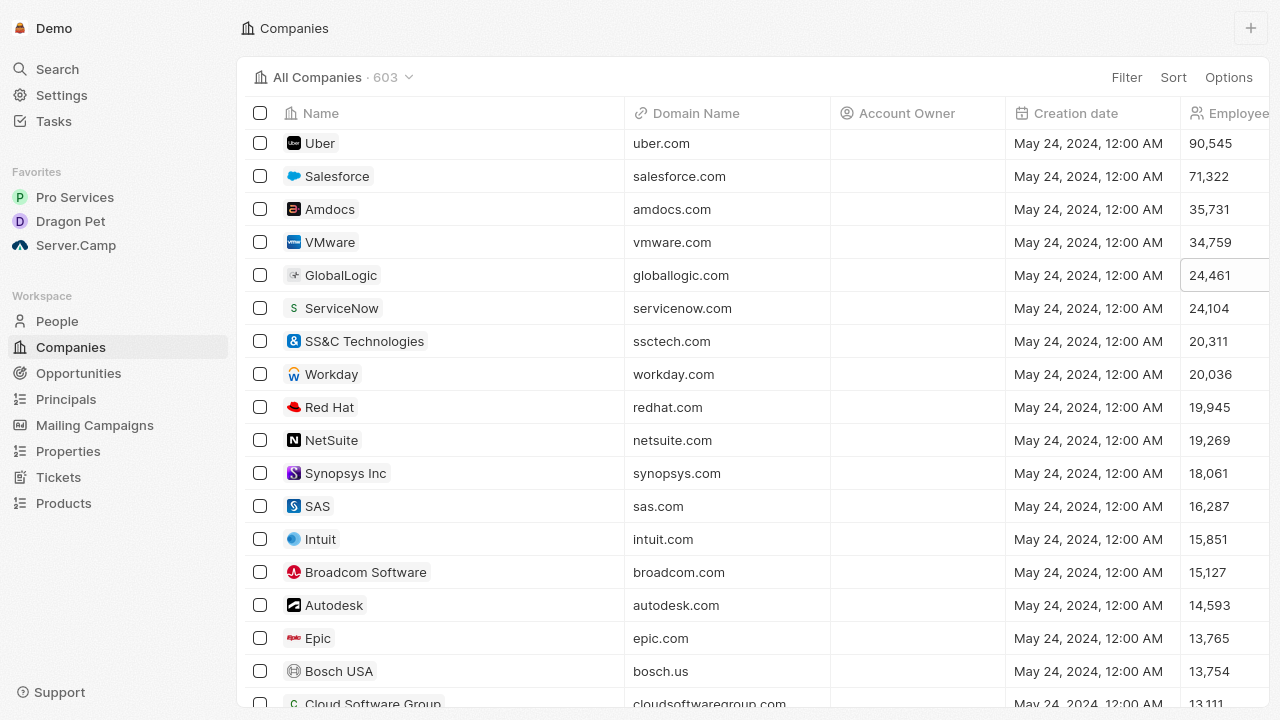Click the Autodesk logo icon
1280x720 pixels.
click(294, 605)
